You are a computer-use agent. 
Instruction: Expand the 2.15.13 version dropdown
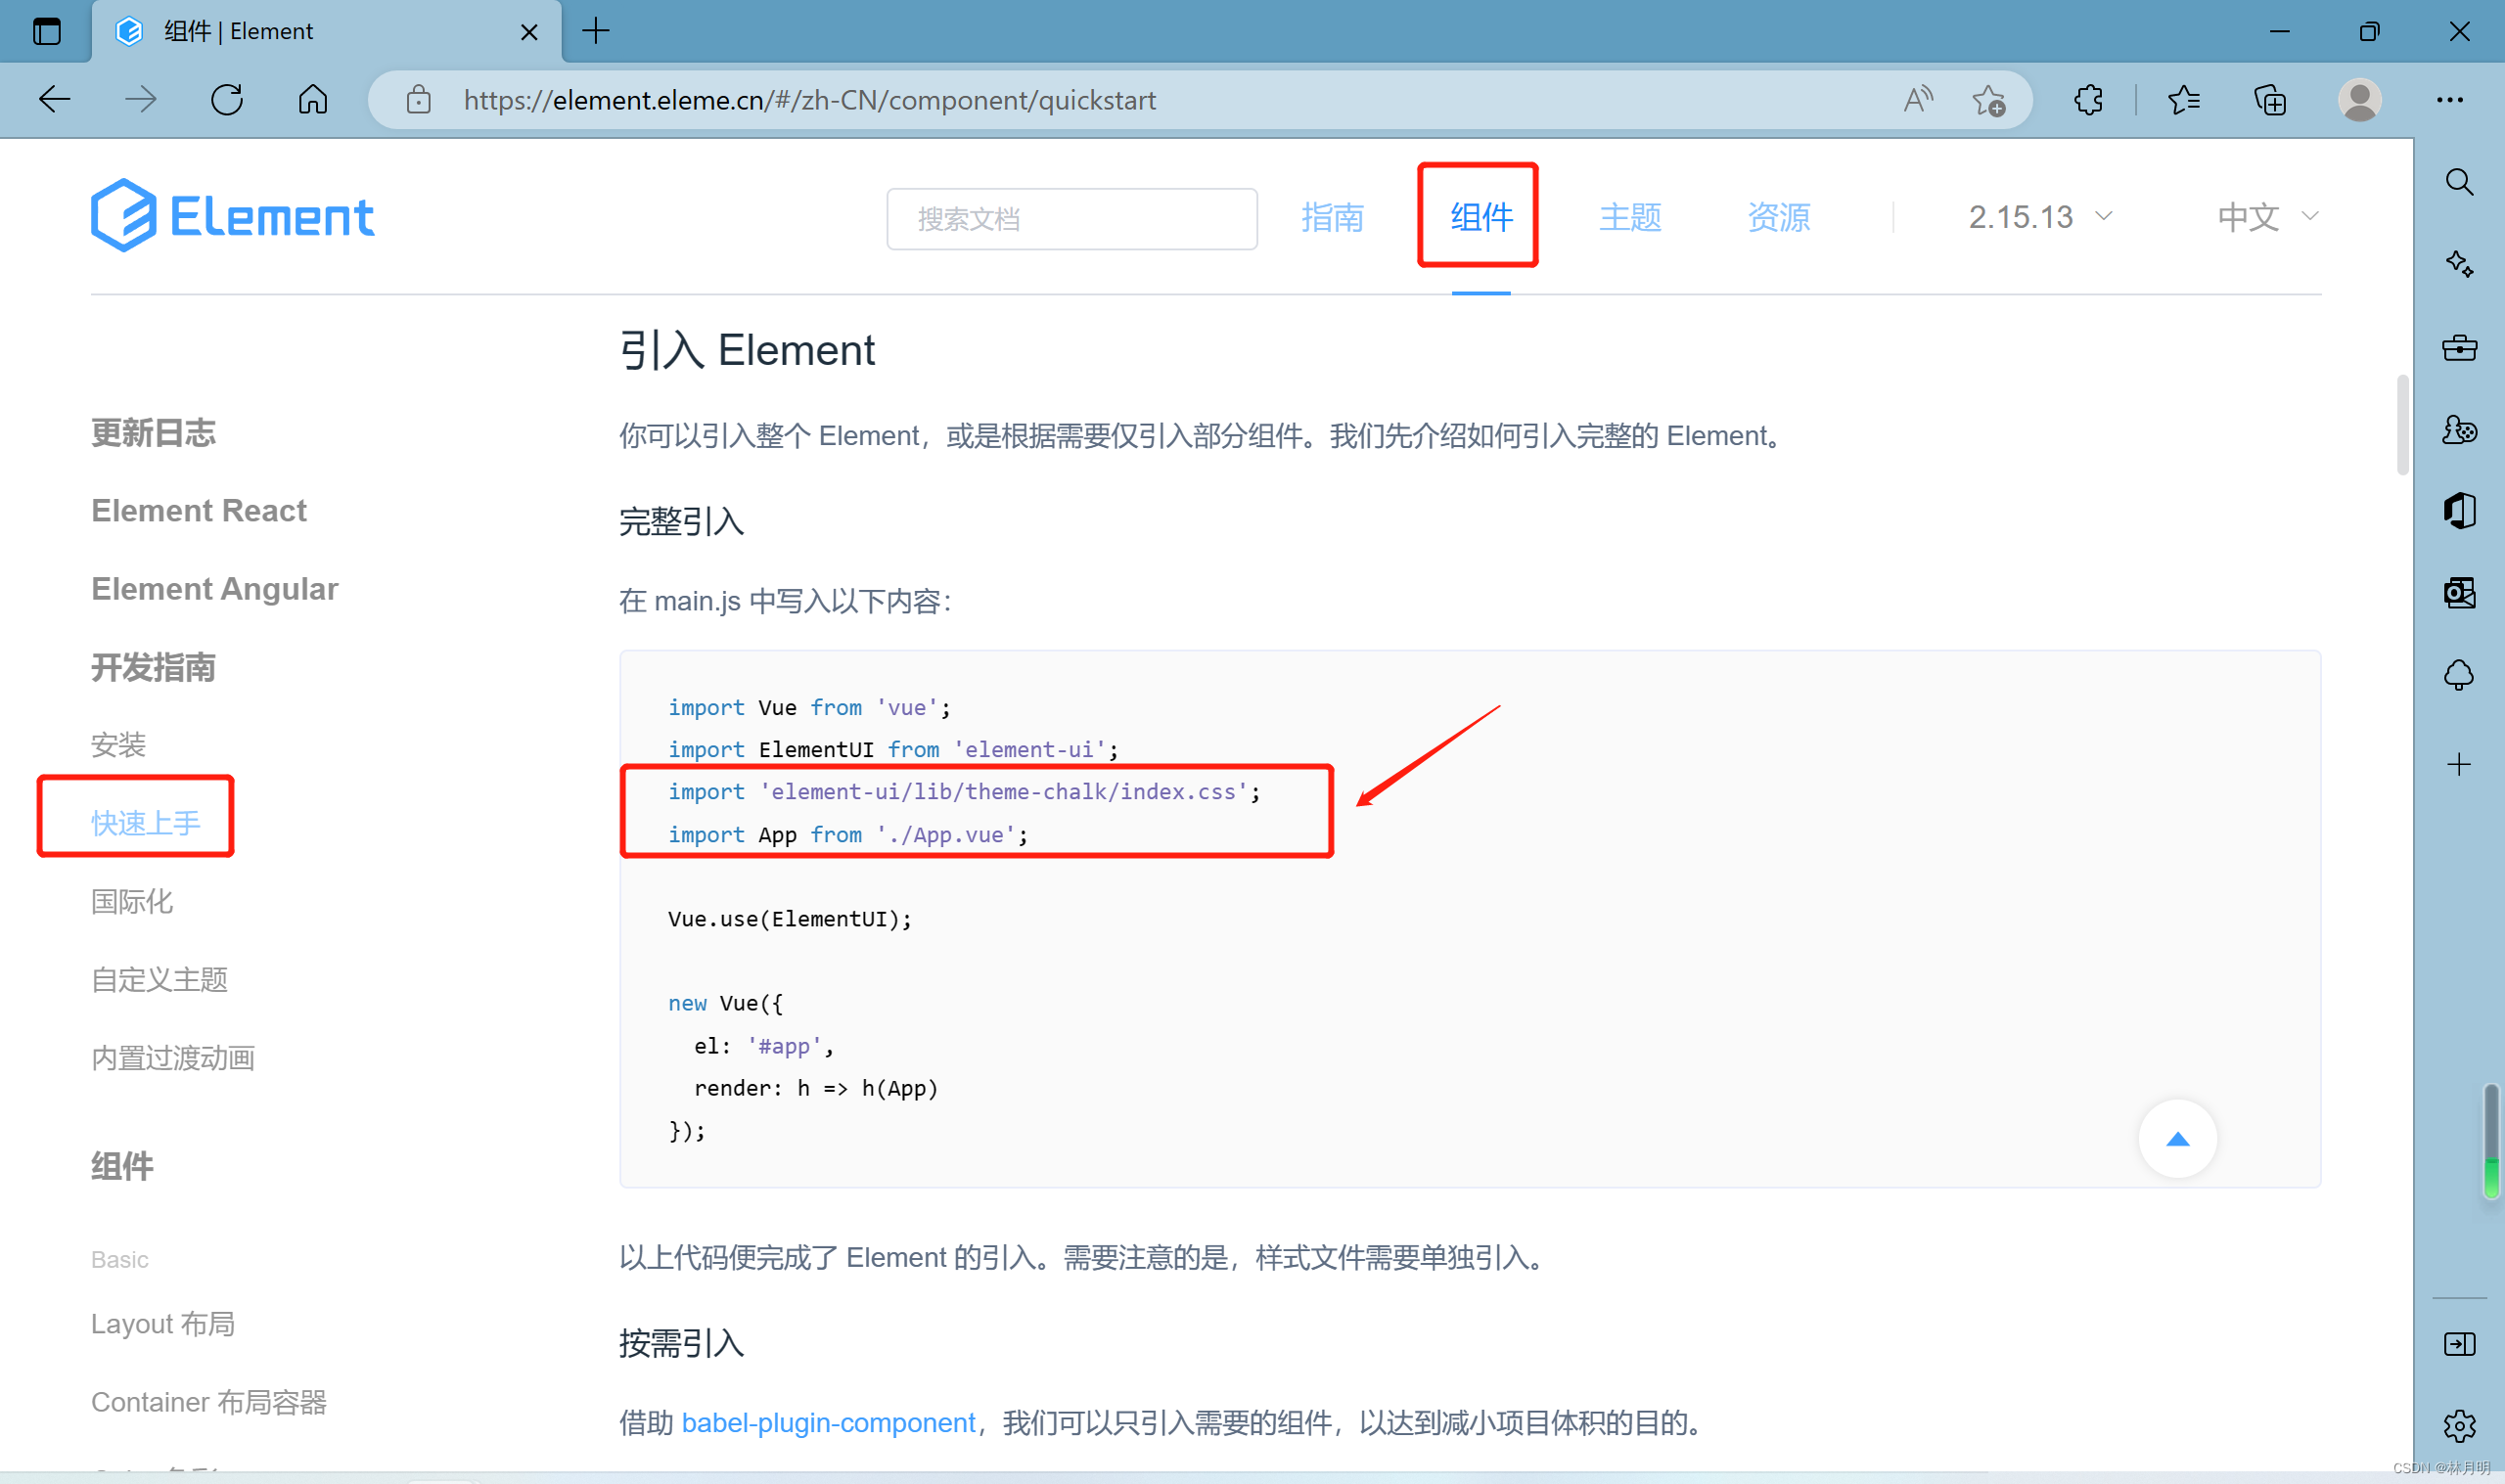2040,217
